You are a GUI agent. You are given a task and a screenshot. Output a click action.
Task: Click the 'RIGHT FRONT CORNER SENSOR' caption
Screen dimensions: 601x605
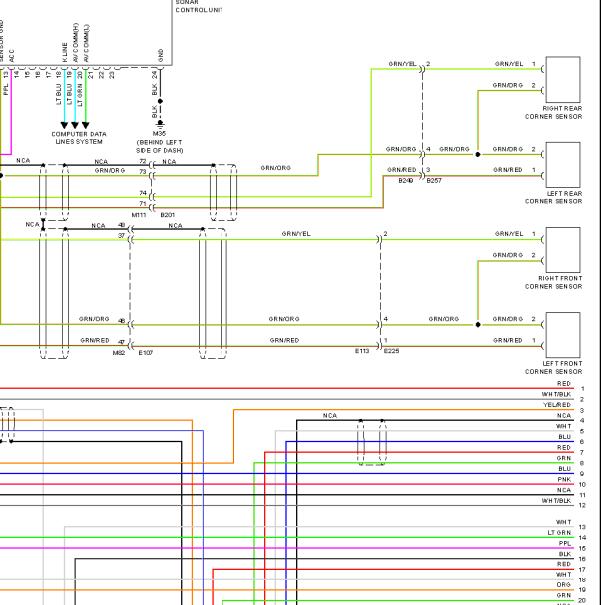point(554,282)
